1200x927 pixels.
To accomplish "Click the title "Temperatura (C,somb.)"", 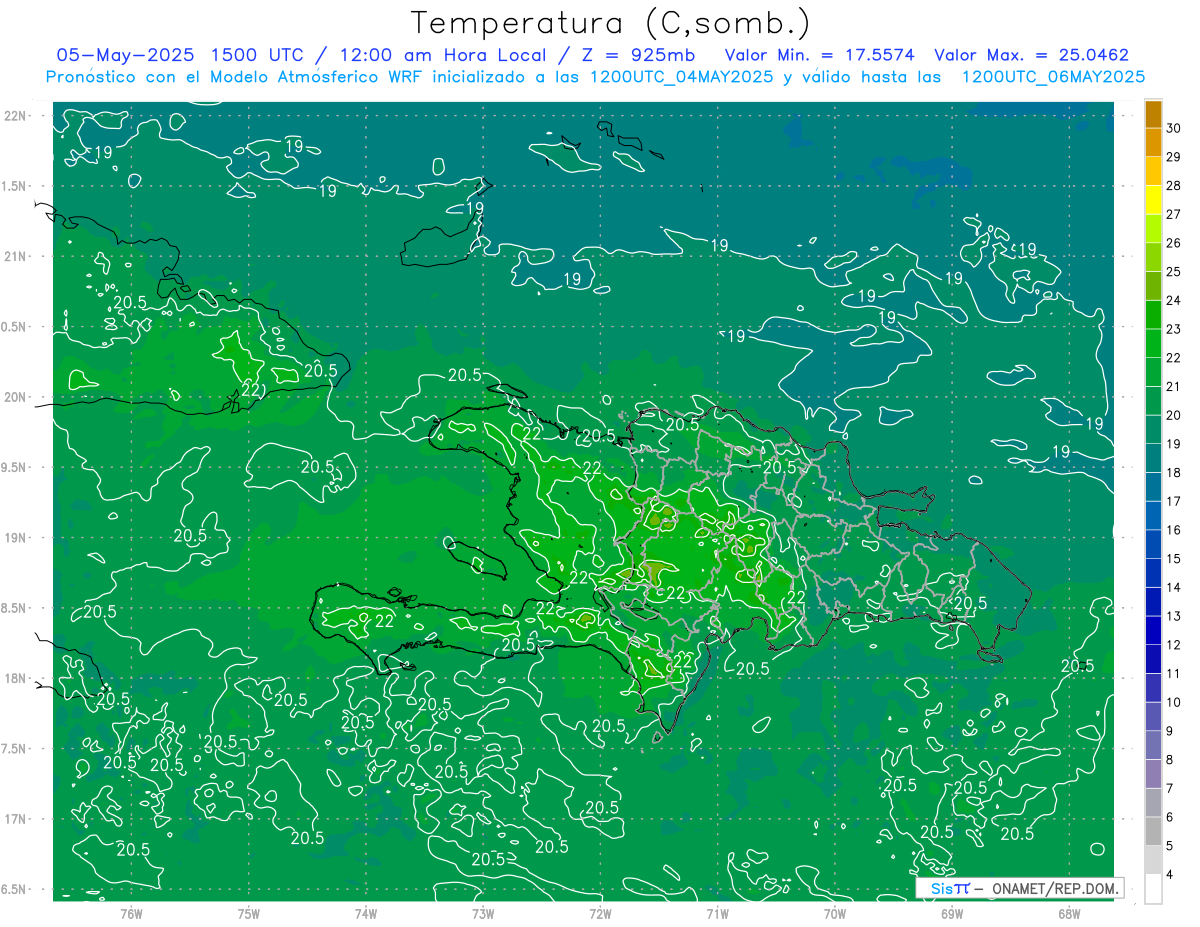I will click(611, 23).
